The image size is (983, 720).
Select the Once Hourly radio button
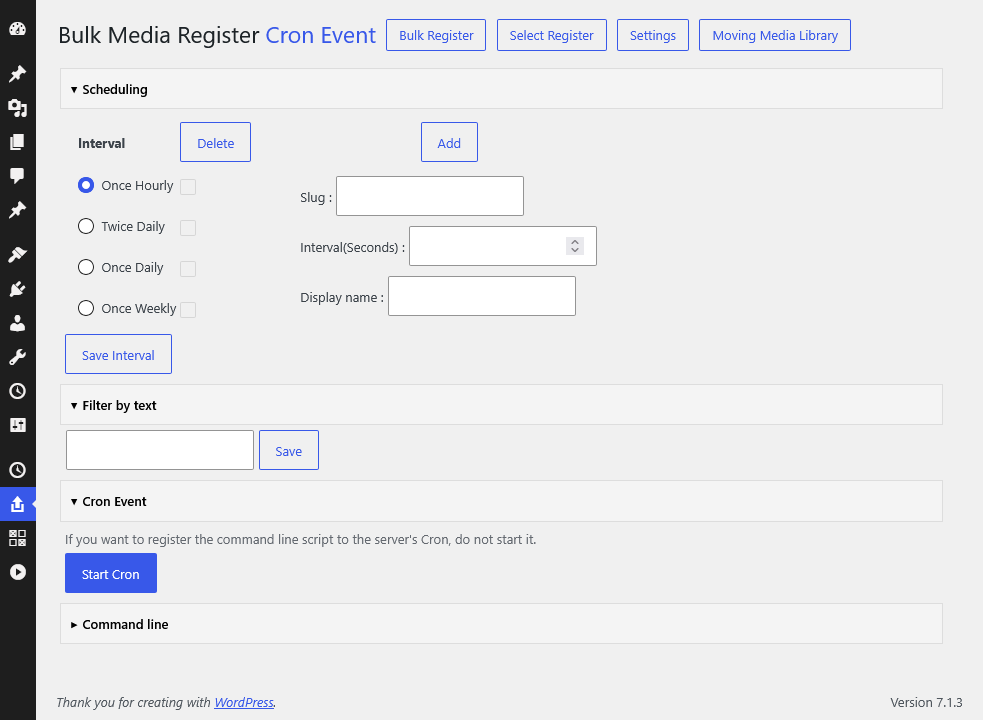(x=86, y=185)
